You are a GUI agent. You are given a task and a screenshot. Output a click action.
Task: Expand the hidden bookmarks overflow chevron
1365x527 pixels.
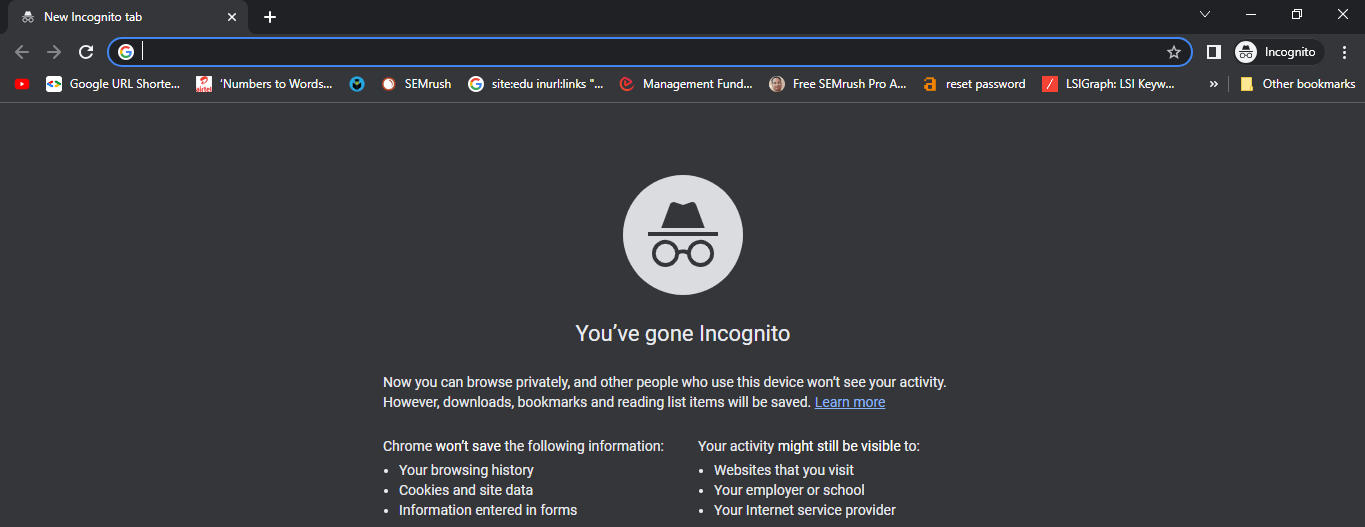[x=1214, y=84]
